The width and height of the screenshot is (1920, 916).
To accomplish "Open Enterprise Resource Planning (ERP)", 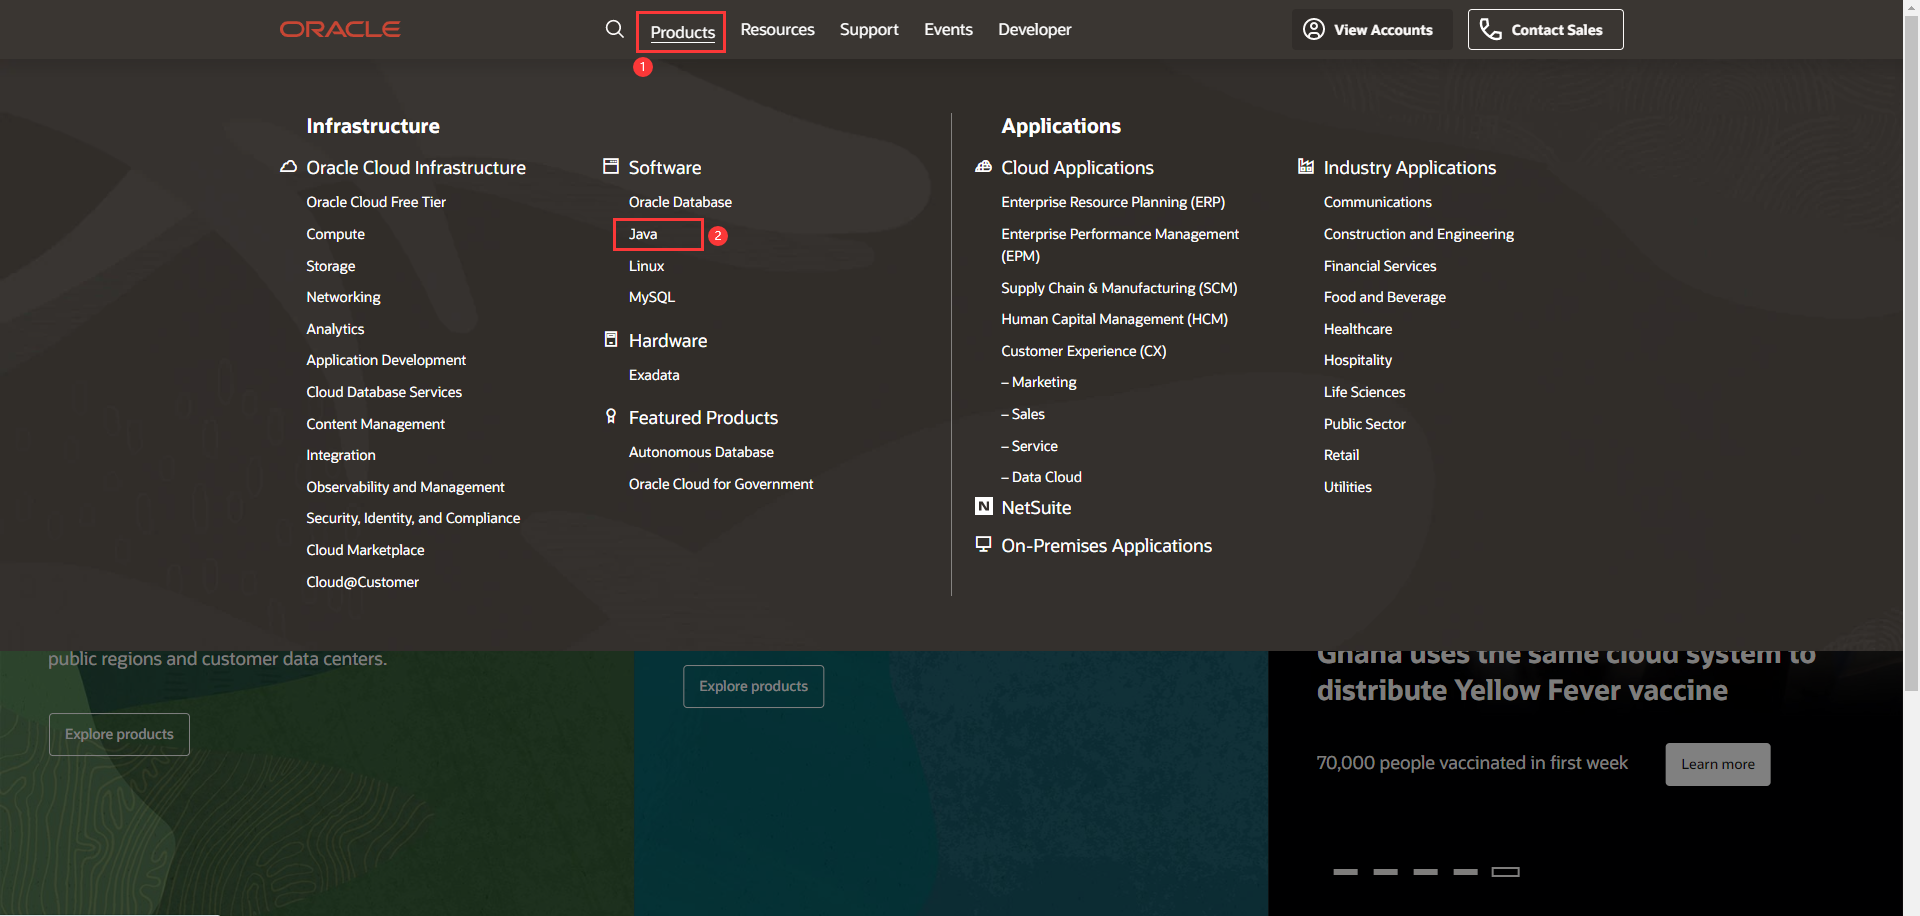I will tap(1113, 202).
